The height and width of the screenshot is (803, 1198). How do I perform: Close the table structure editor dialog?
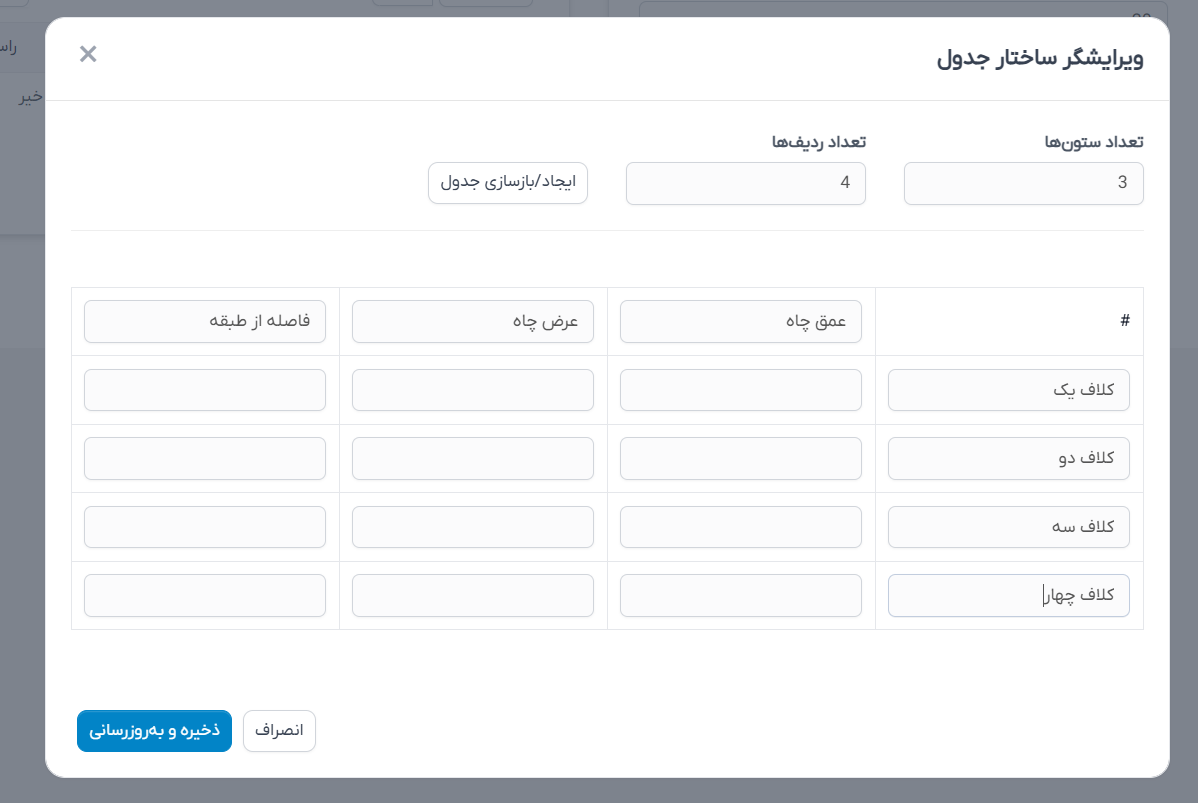tap(88, 54)
